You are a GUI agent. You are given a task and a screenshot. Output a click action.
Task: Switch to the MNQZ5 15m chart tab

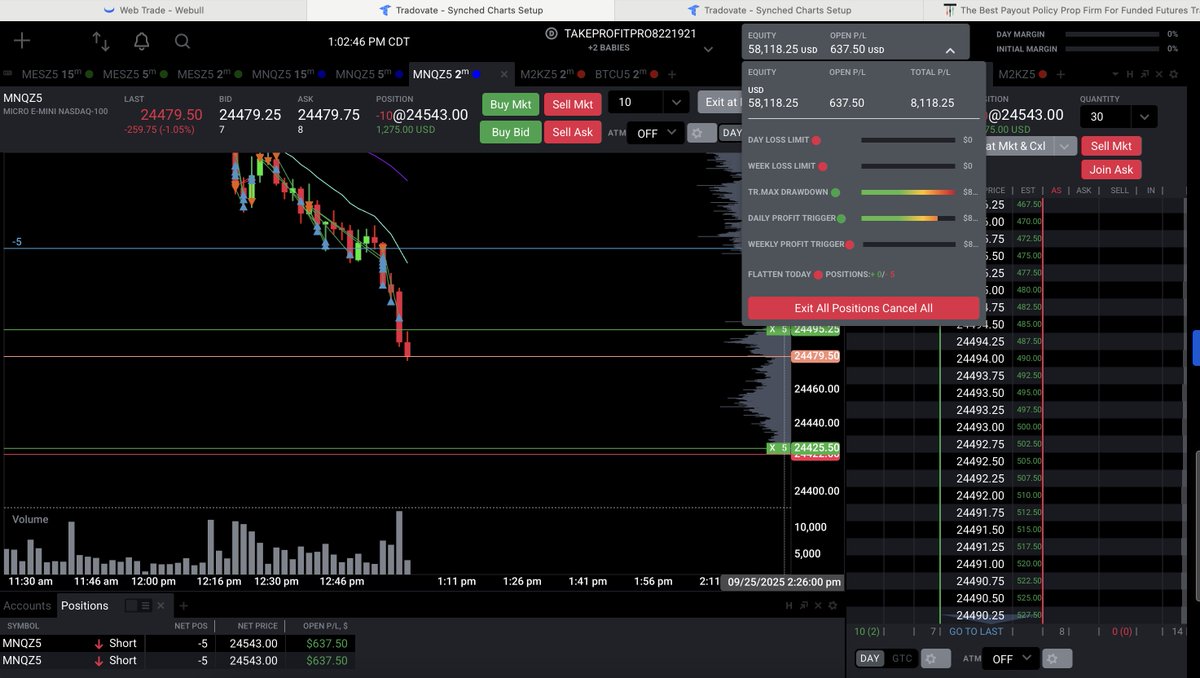pos(283,73)
